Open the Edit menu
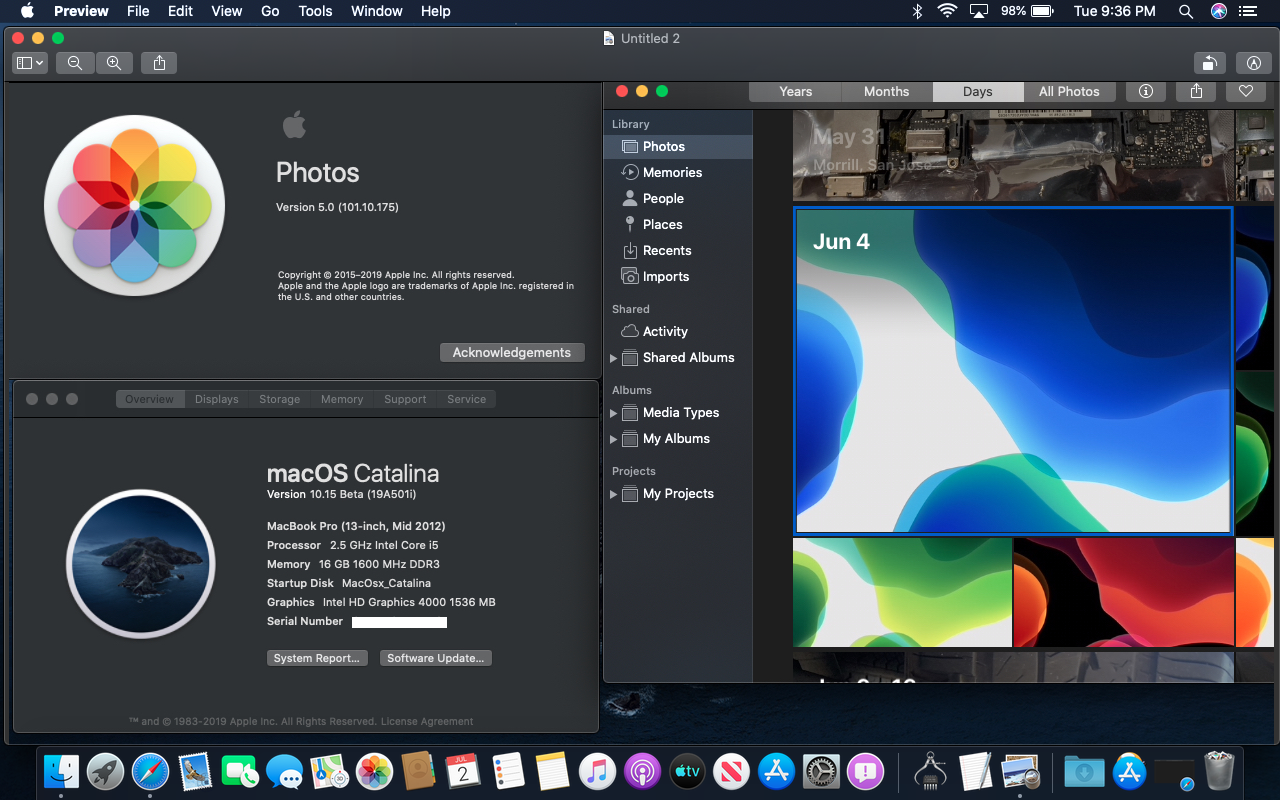Viewport: 1280px width, 800px height. (x=181, y=11)
